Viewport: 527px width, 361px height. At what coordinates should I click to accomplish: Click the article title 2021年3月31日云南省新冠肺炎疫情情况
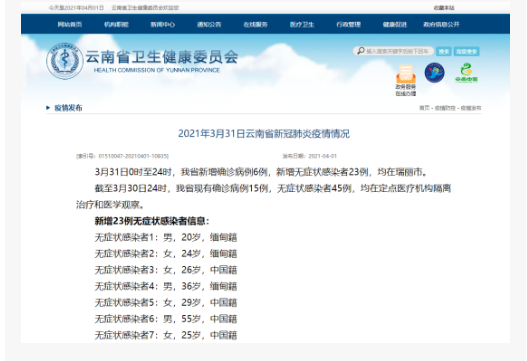264,134
